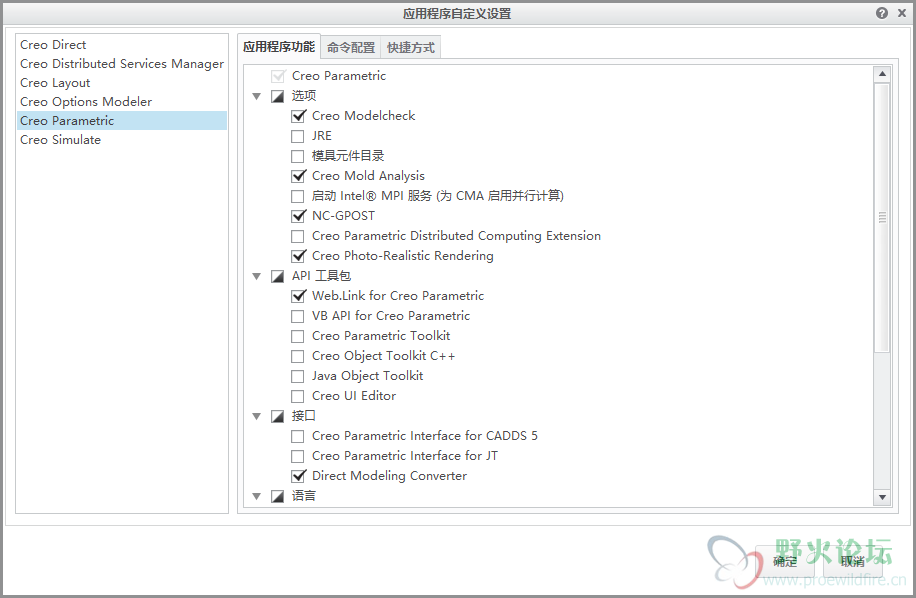Select Creo Simulate in application list
916x598 pixels.
coord(122,140)
